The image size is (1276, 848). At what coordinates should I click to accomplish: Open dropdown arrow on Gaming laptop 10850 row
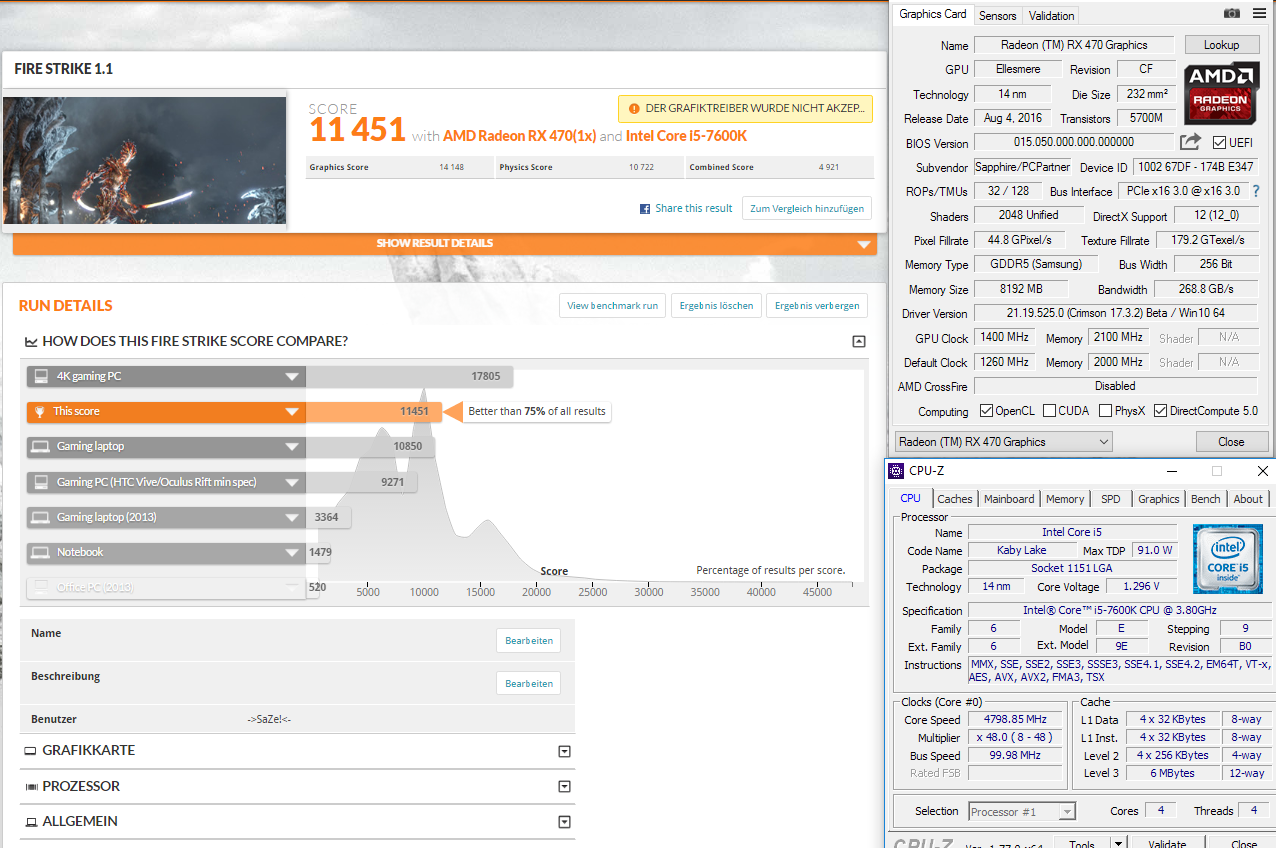[292, 447]
